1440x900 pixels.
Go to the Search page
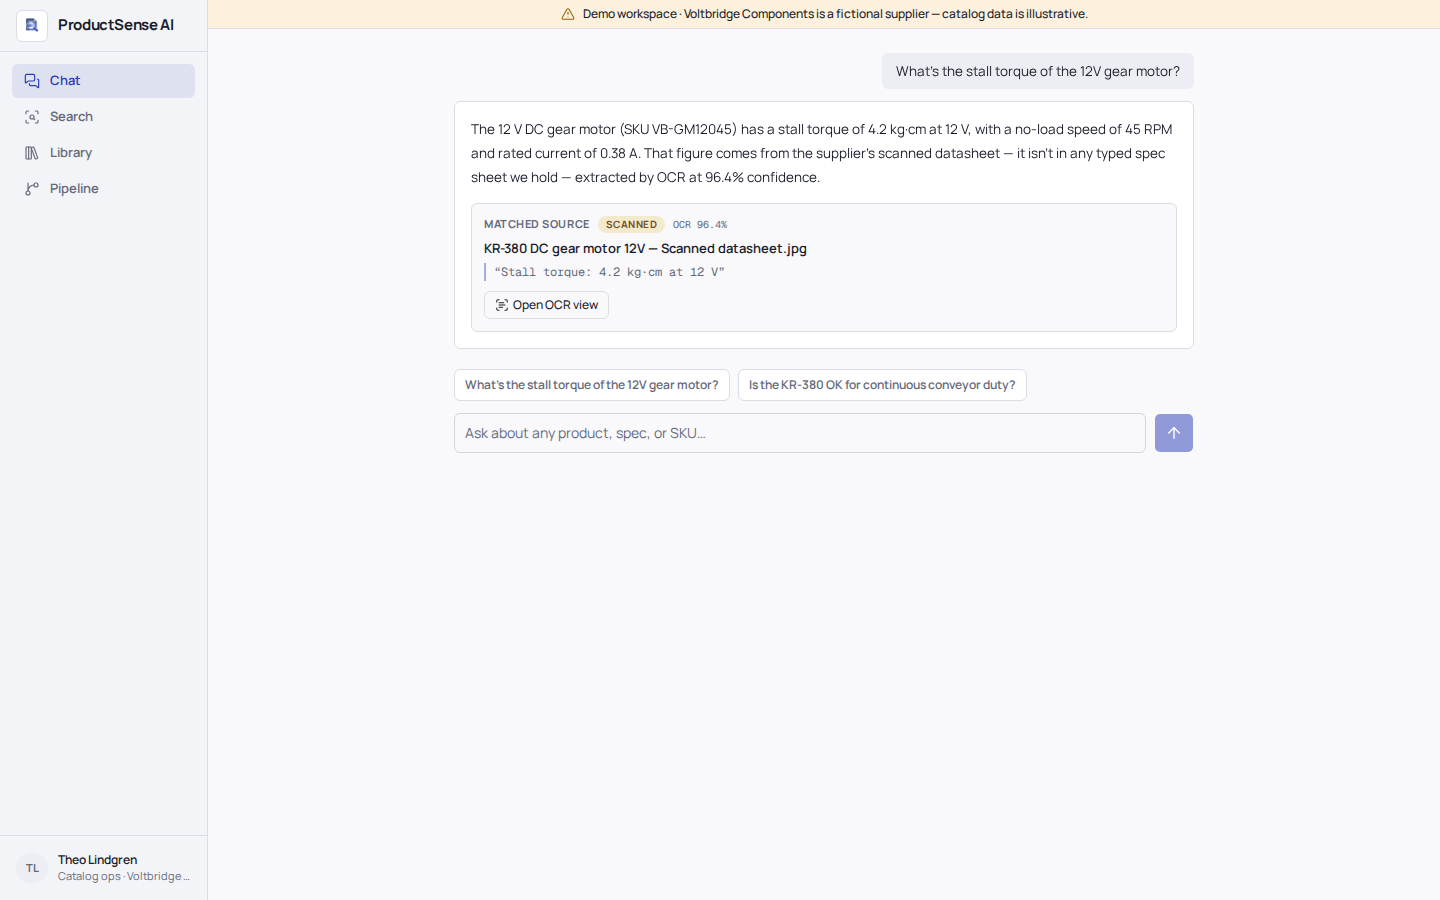pos(103,117)
